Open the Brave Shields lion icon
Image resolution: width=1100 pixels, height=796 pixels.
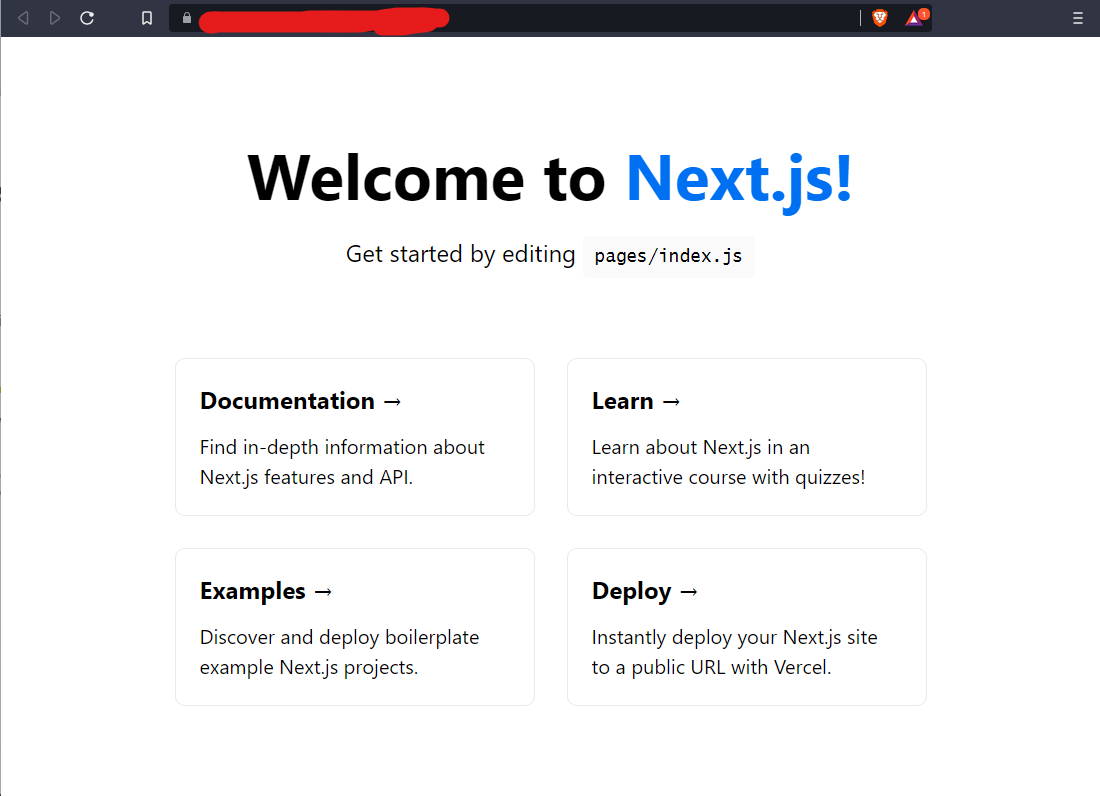[880, 18]
